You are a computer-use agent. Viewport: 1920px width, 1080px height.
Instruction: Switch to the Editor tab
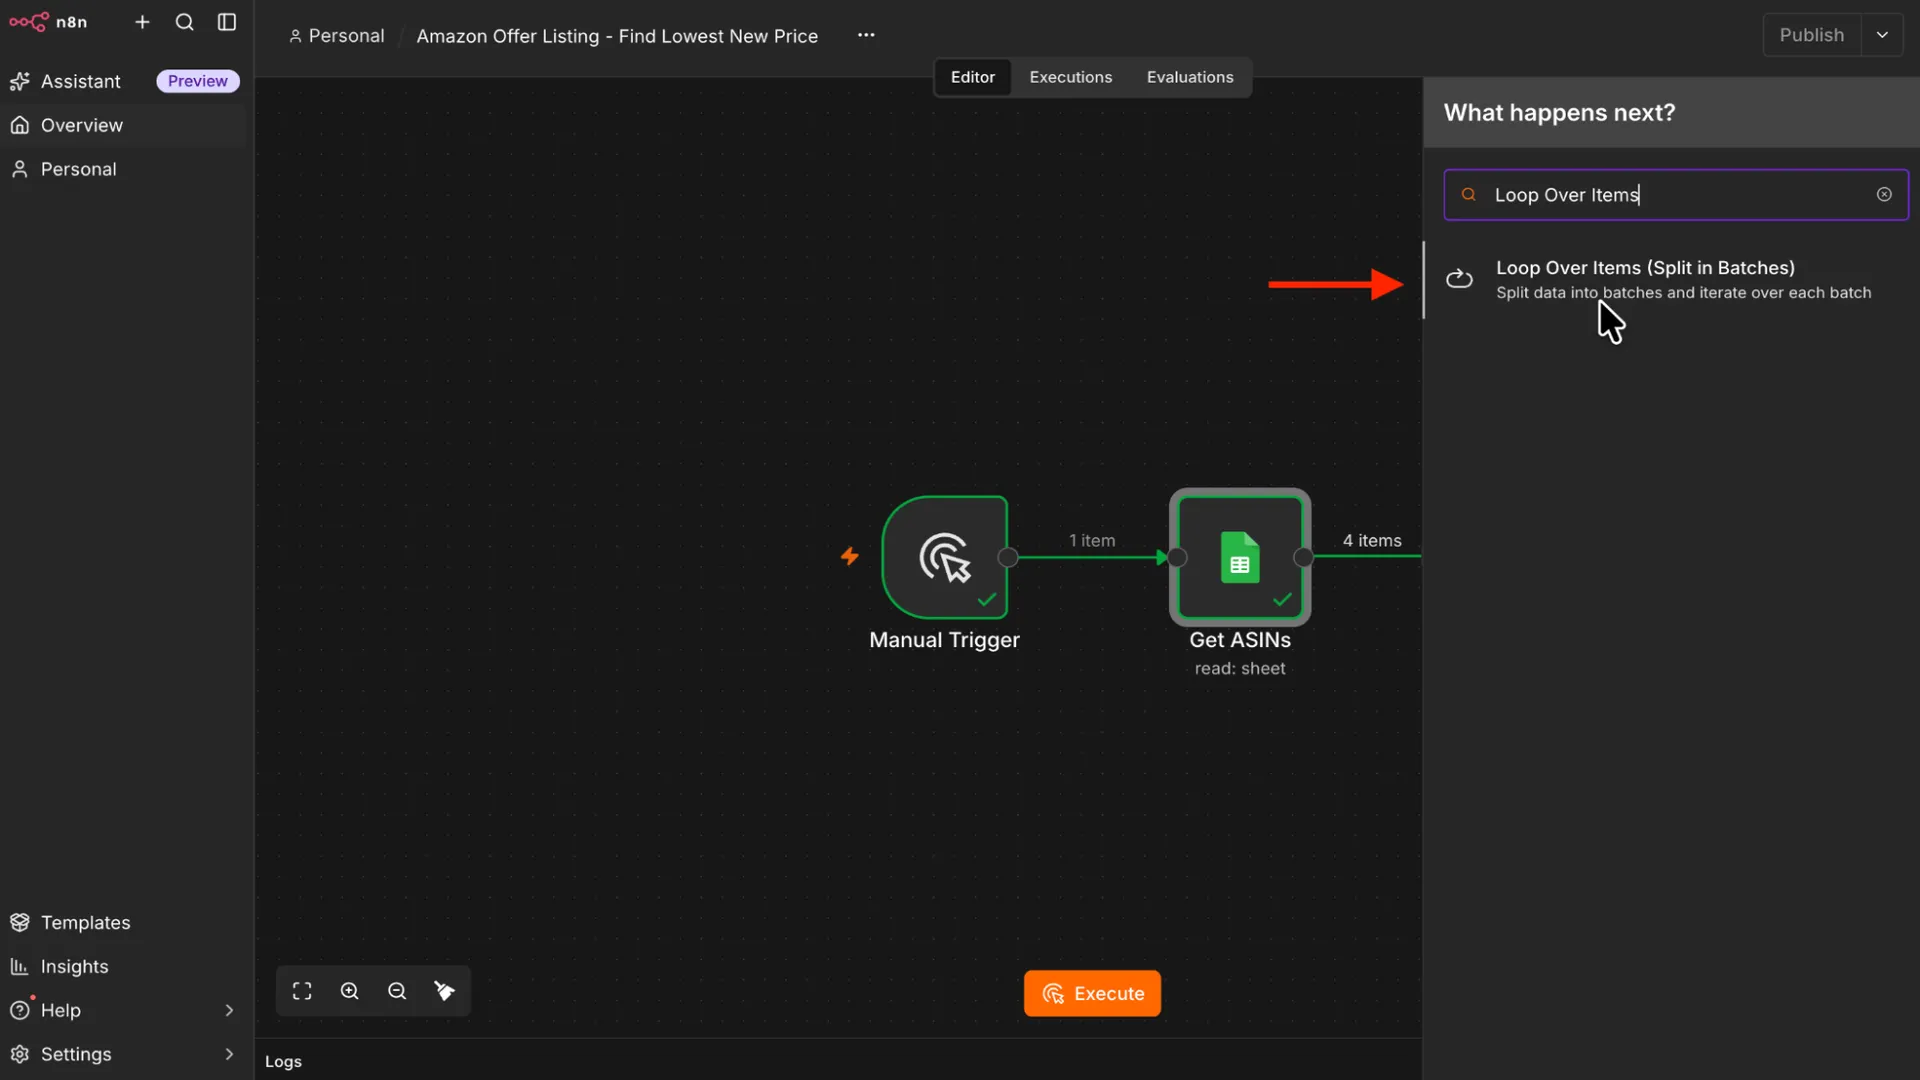click(x=972, y=77)
